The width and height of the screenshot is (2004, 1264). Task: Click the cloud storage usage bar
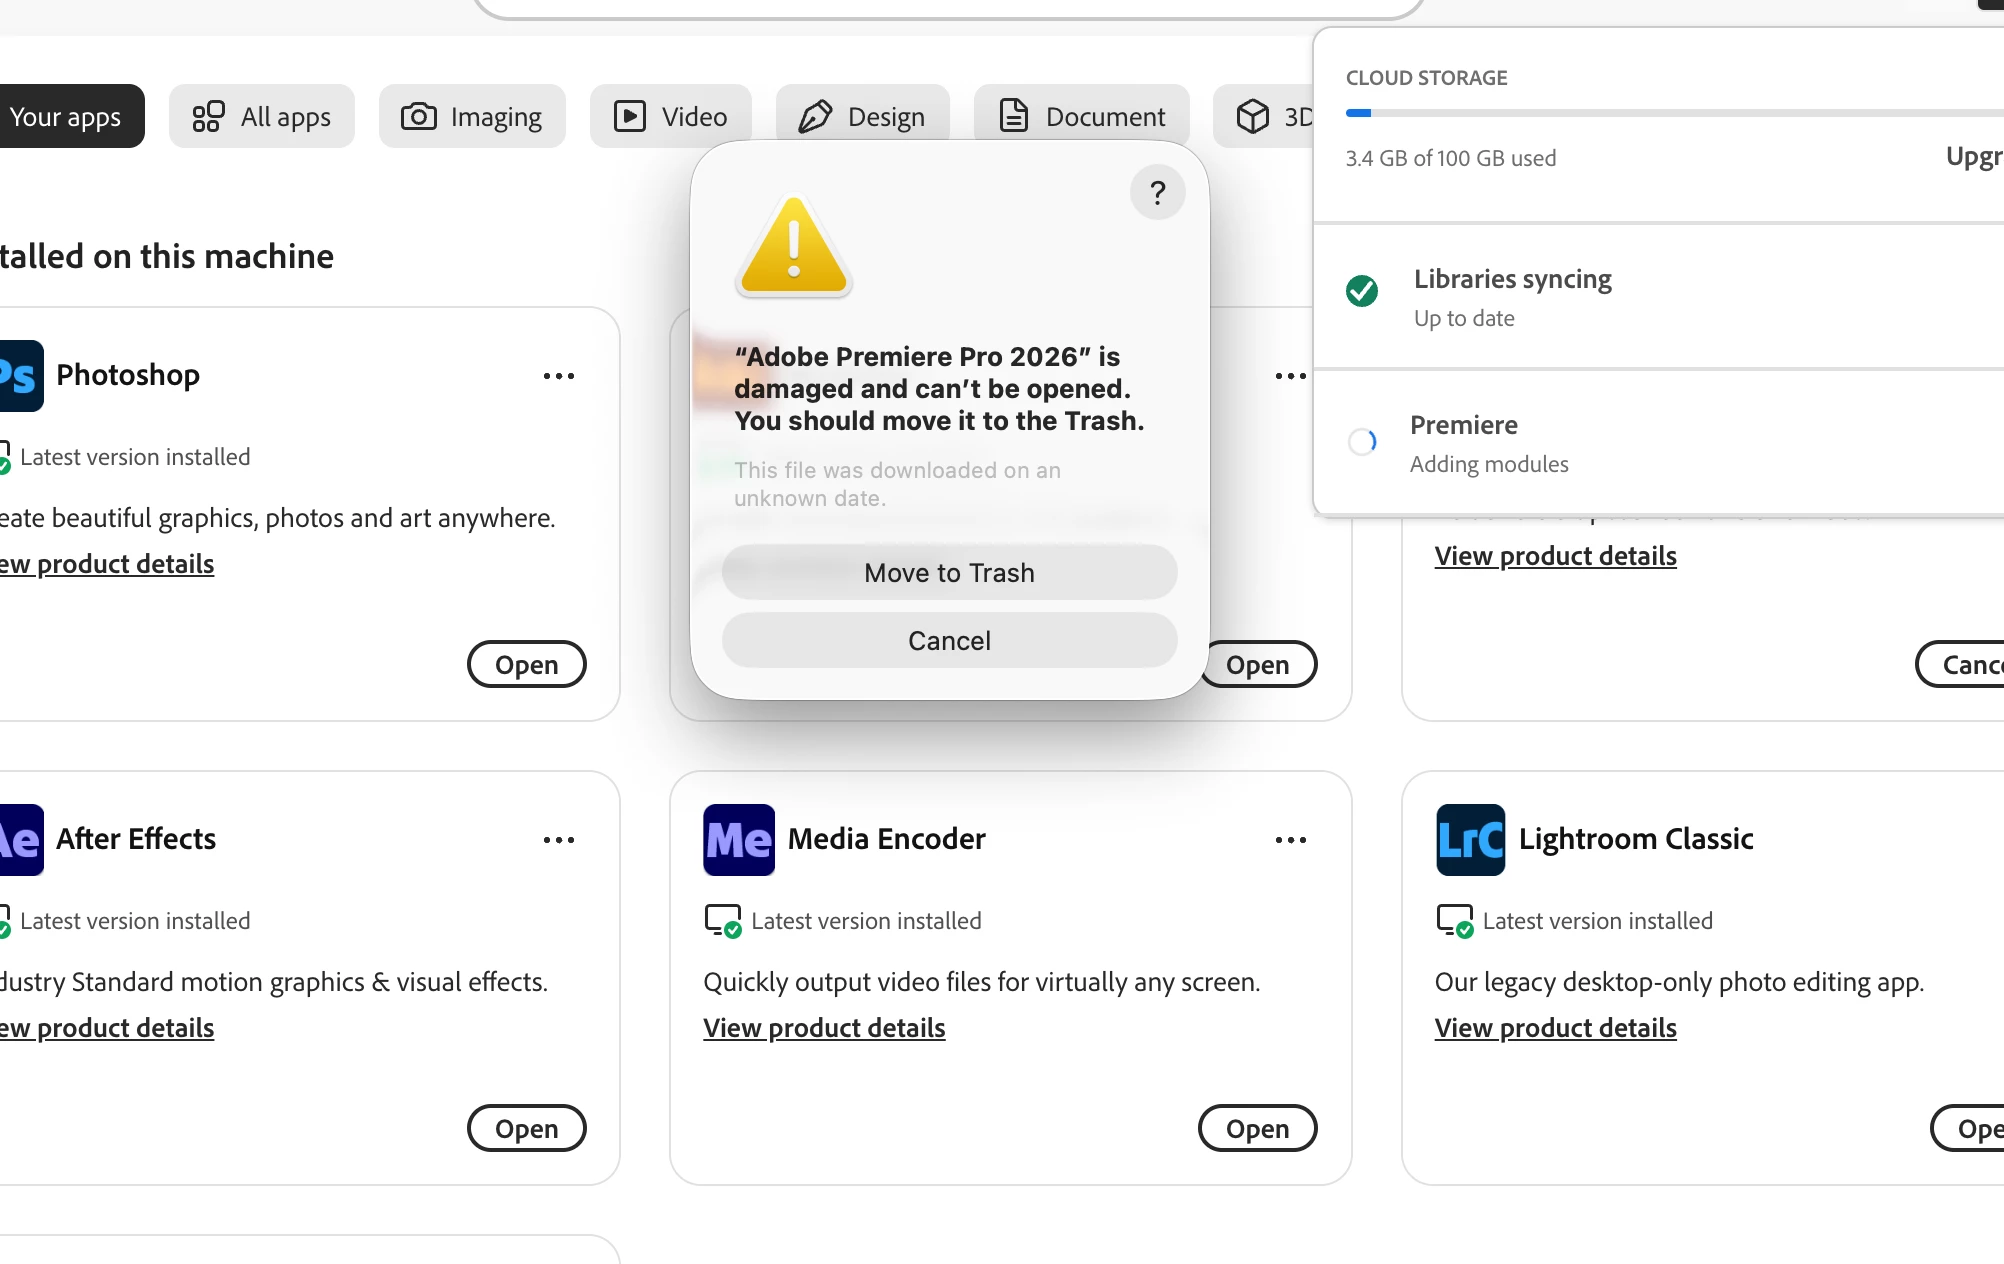(x=1675, y=113)
